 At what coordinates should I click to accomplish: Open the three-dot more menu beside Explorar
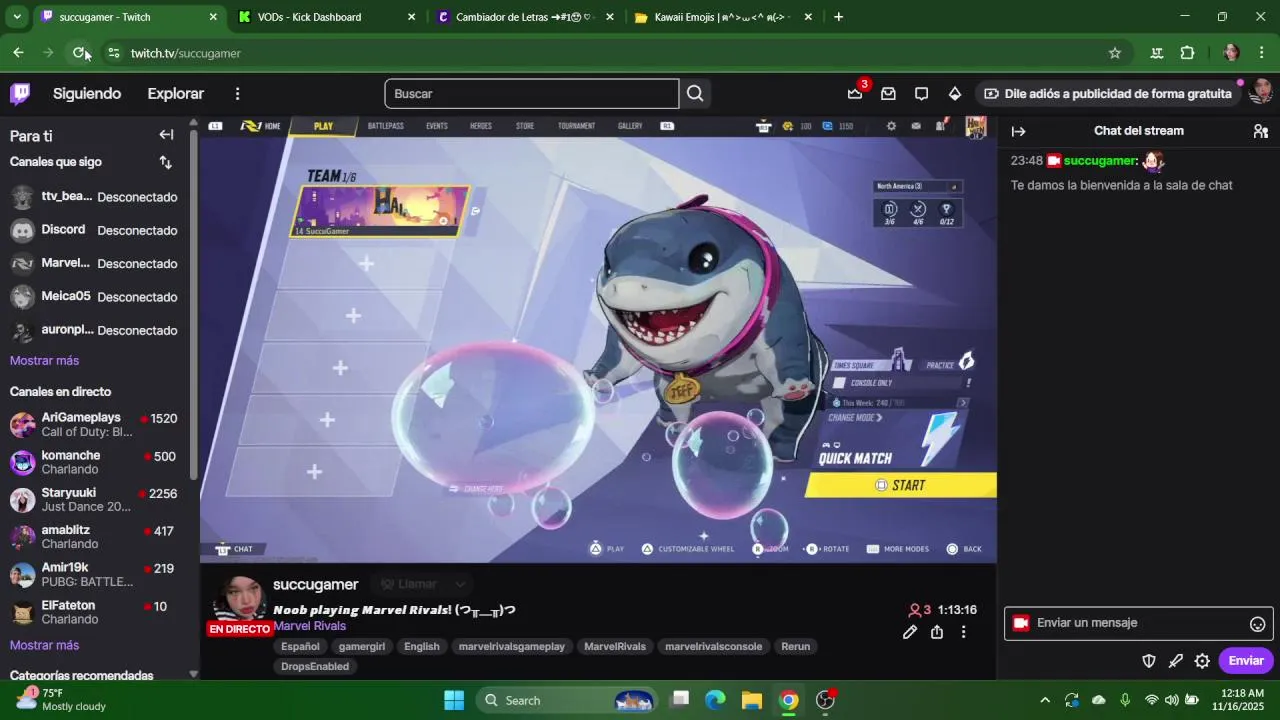click(237, 94)
